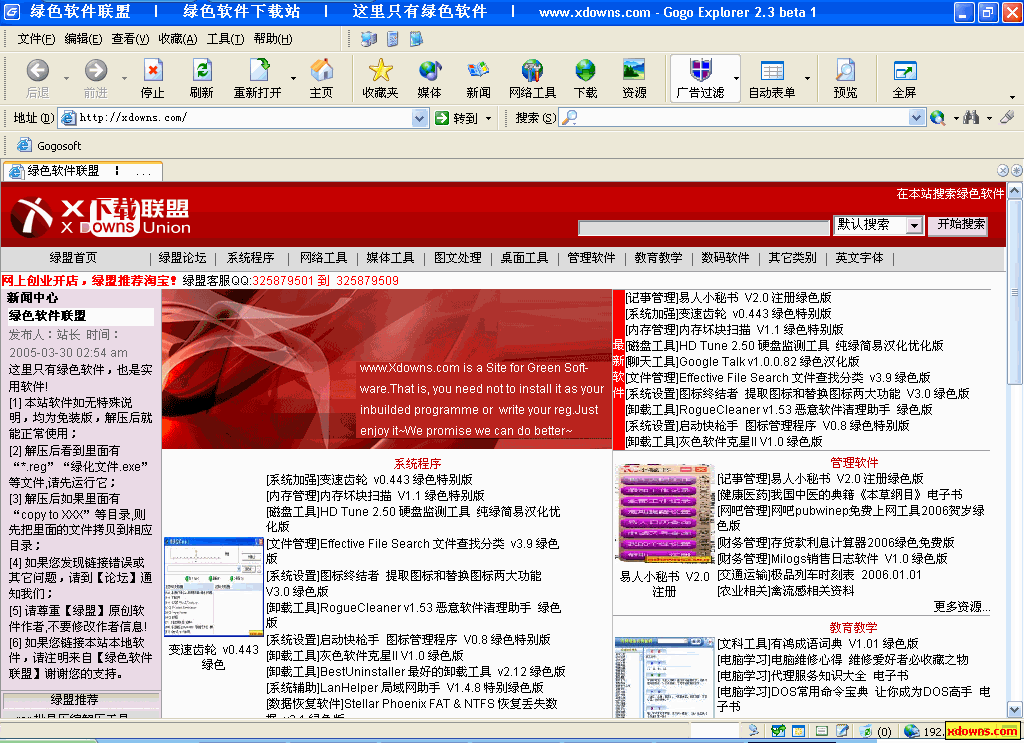The width and height of the screenshot is (1024, 743).
Task: Toggle Ad Filter (广告过滤) shield icon
Action: pos(701,69)
